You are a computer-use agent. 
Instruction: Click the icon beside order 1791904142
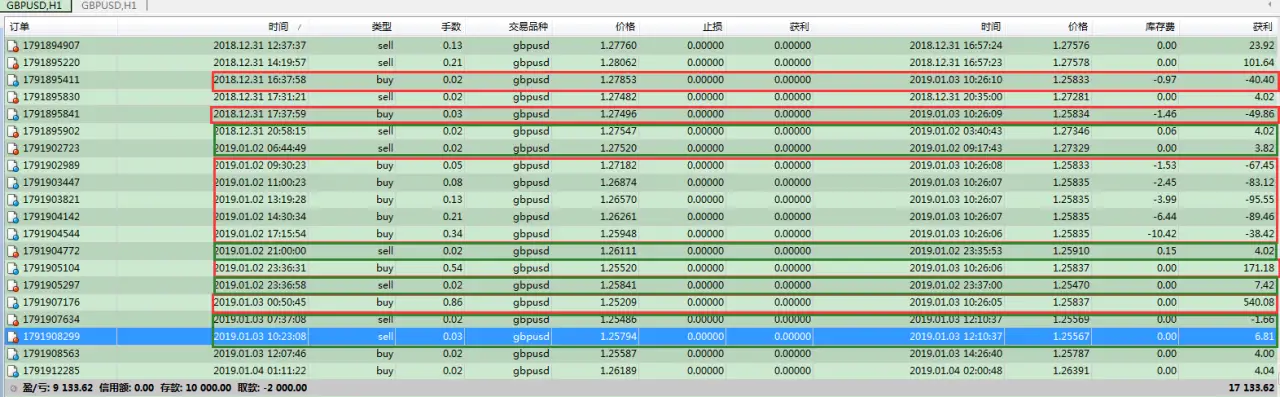pos(13,216)
